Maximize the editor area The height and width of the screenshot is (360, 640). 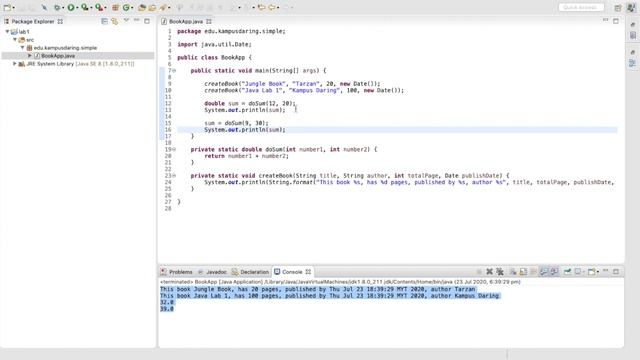tap(616, 21)
